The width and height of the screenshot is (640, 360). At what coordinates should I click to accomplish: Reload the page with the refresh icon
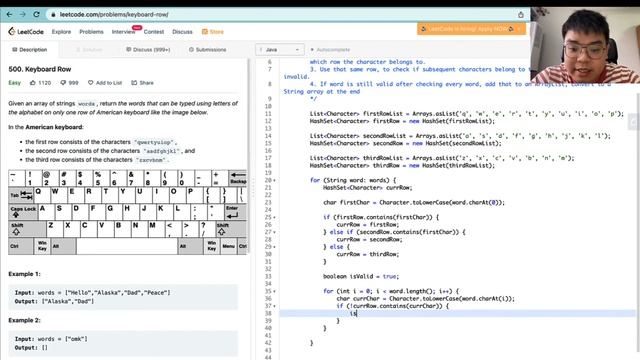coord(36,14)
